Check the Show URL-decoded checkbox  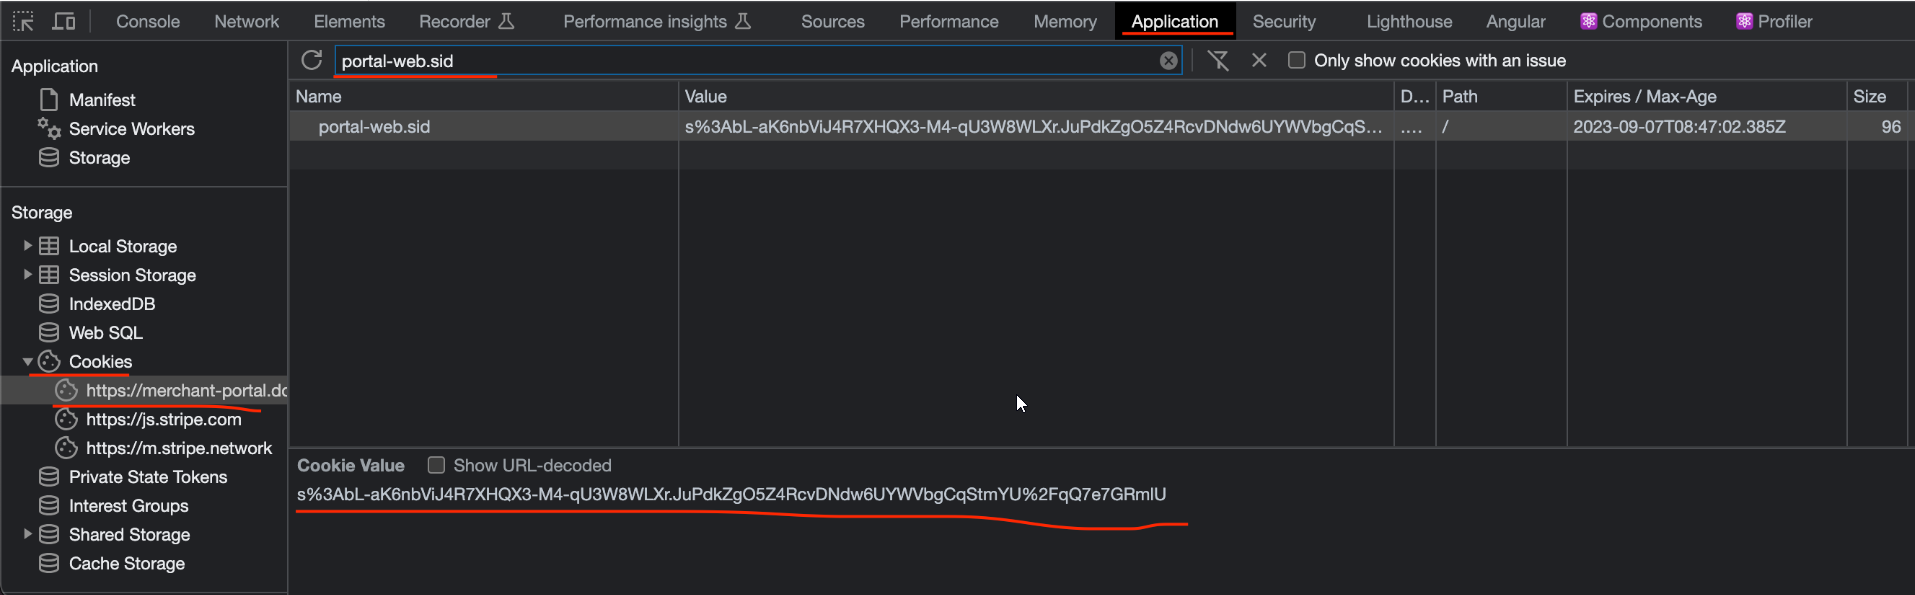pyautogui.click(x=436, y=465)
